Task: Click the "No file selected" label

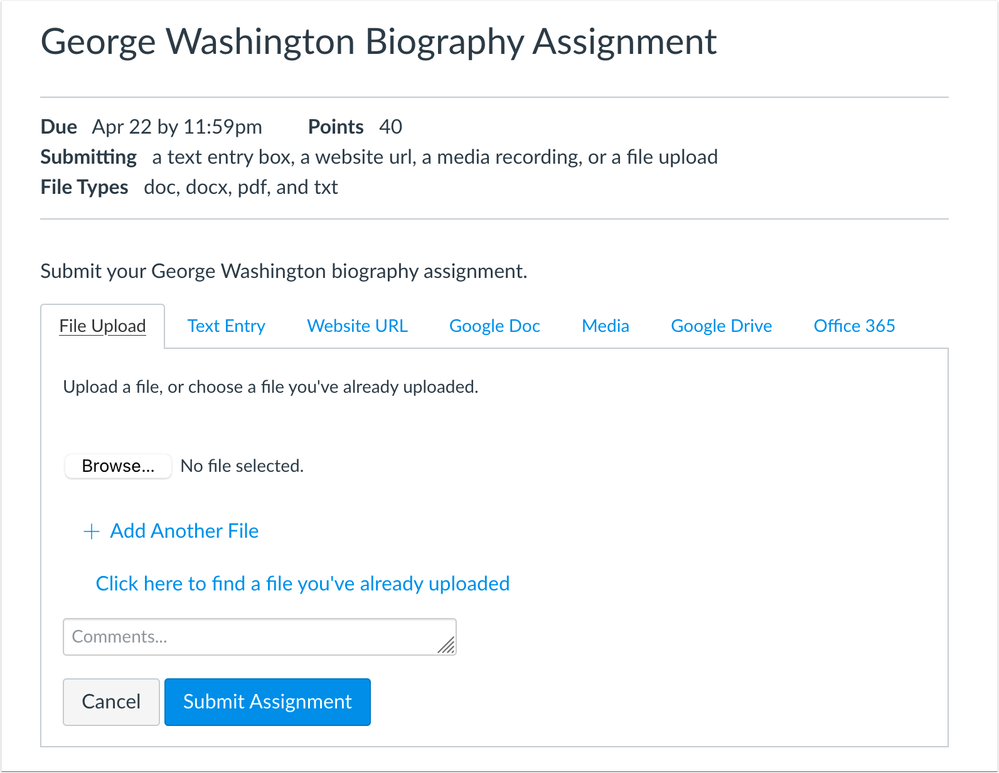Action: [x=241, y=466]
